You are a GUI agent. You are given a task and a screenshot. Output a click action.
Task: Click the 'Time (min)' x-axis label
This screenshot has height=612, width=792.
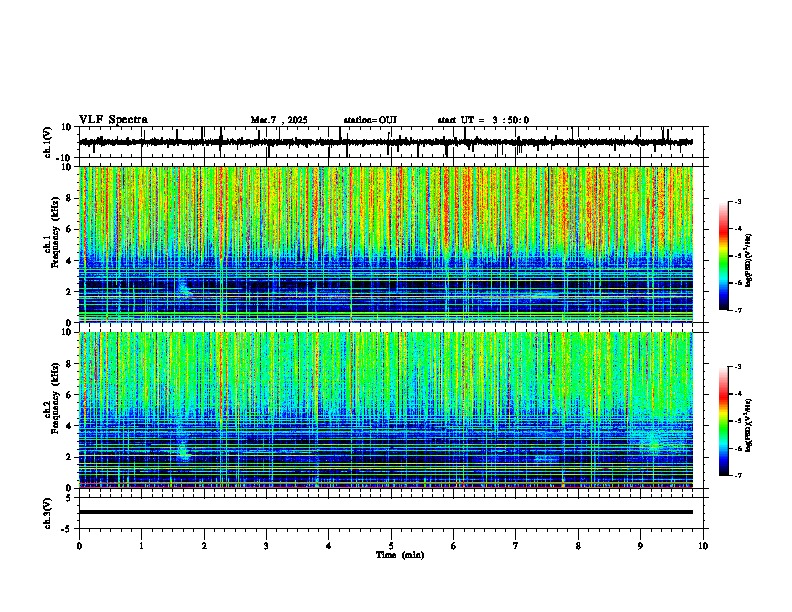(x=400, y=555)
